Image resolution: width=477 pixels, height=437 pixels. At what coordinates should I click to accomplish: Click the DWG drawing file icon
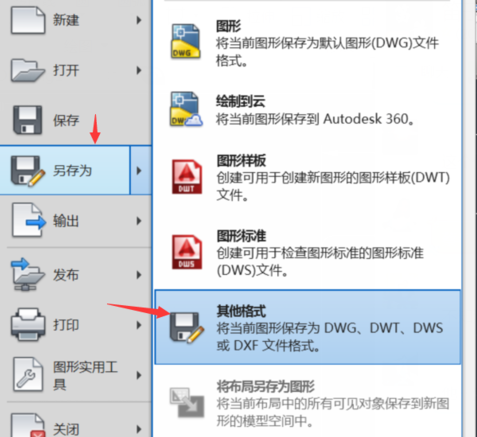[186, 41]
